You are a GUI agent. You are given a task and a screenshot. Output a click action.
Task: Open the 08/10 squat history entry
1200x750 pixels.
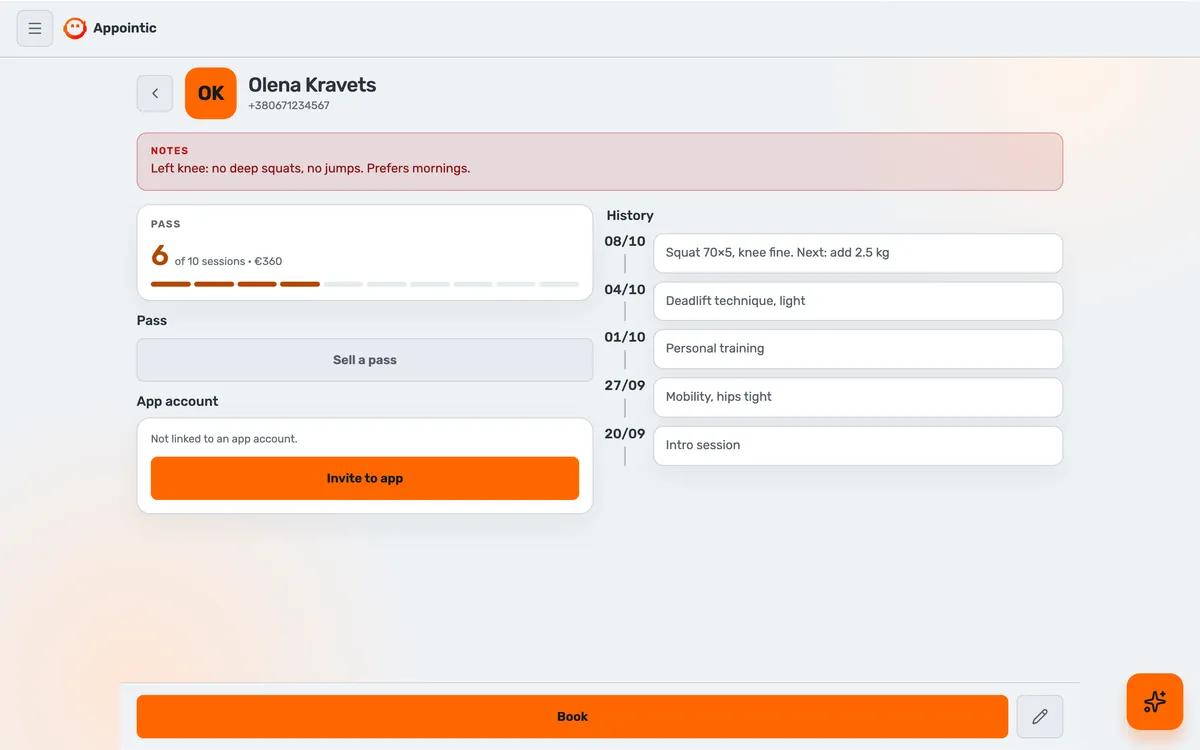point(858,253)
